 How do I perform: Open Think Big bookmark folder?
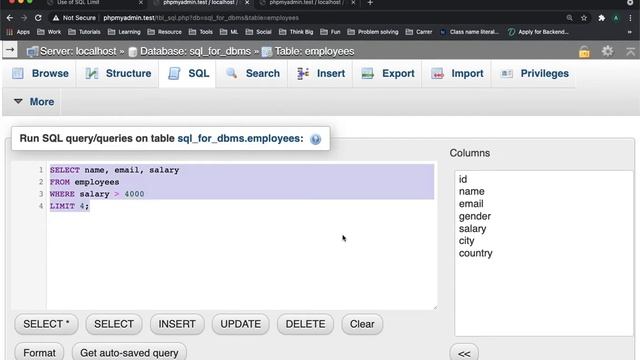coord(296,32)
